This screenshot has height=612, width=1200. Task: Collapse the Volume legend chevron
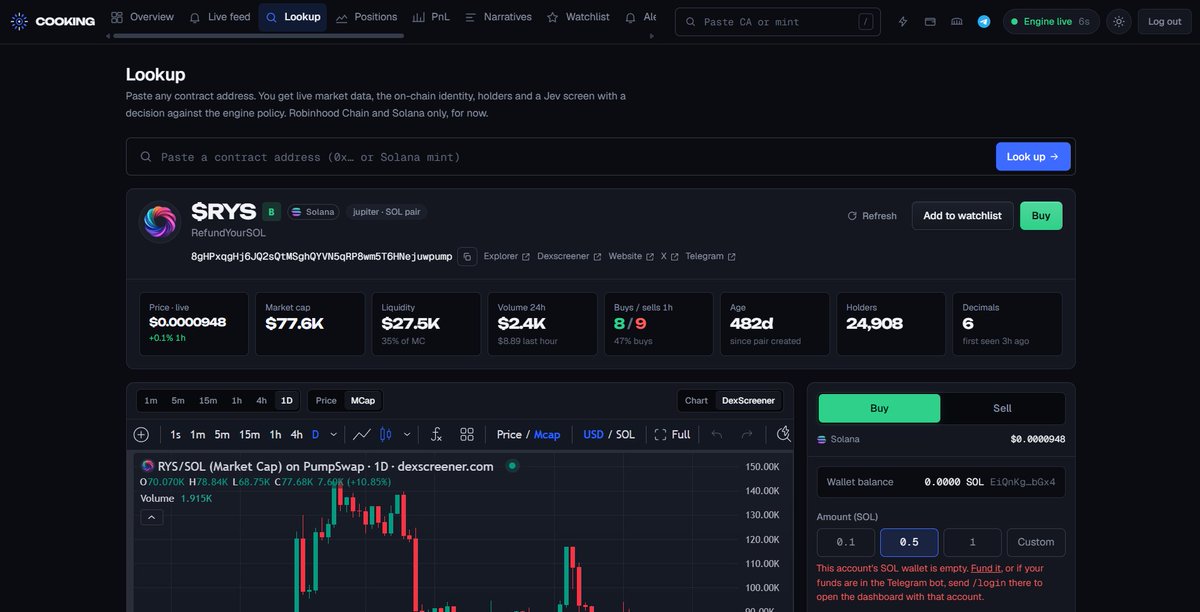click(x=153, y=517)
